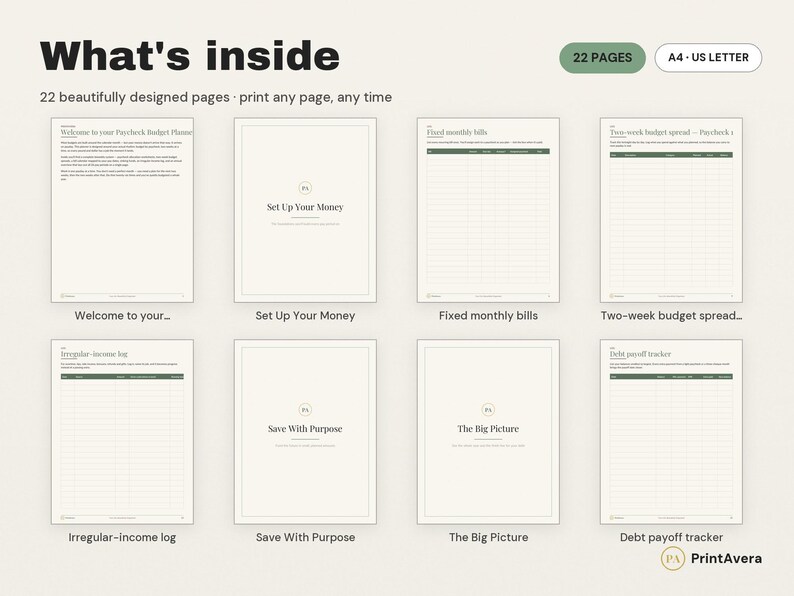The image size is (794, 596).
Task: Click the "Set Up Your Money" caption below thumbnail
Action: pyautogui.click(x=305, y=315)
